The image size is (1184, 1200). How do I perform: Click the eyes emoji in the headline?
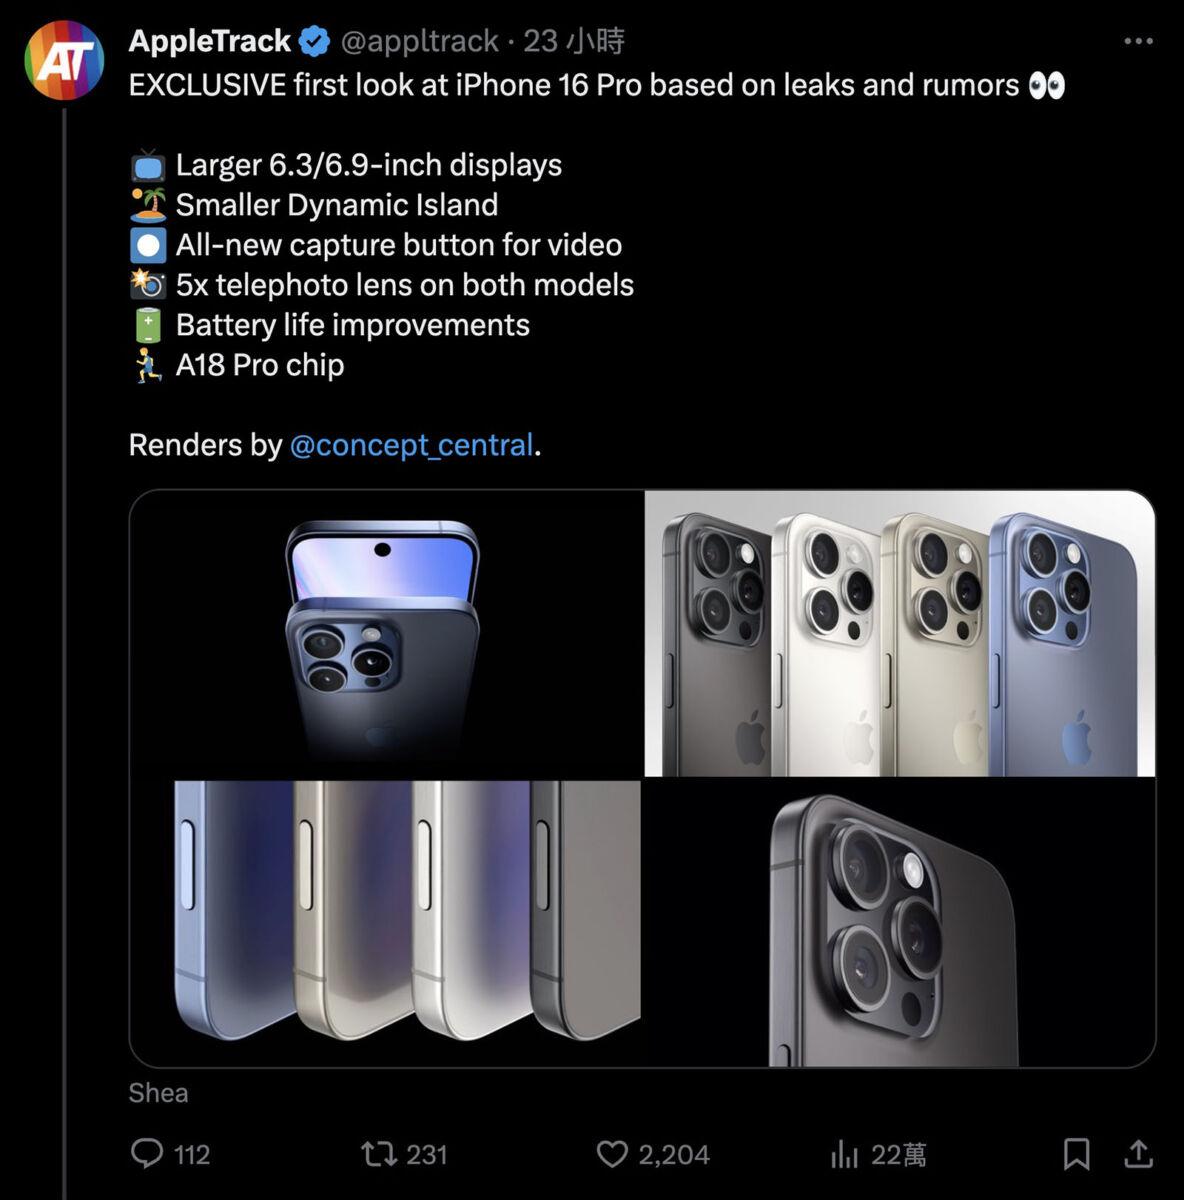(1046, 86)
